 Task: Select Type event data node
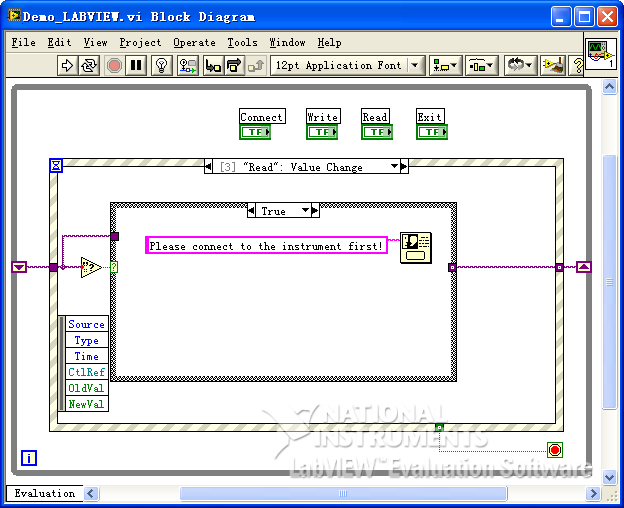point(86,340)
